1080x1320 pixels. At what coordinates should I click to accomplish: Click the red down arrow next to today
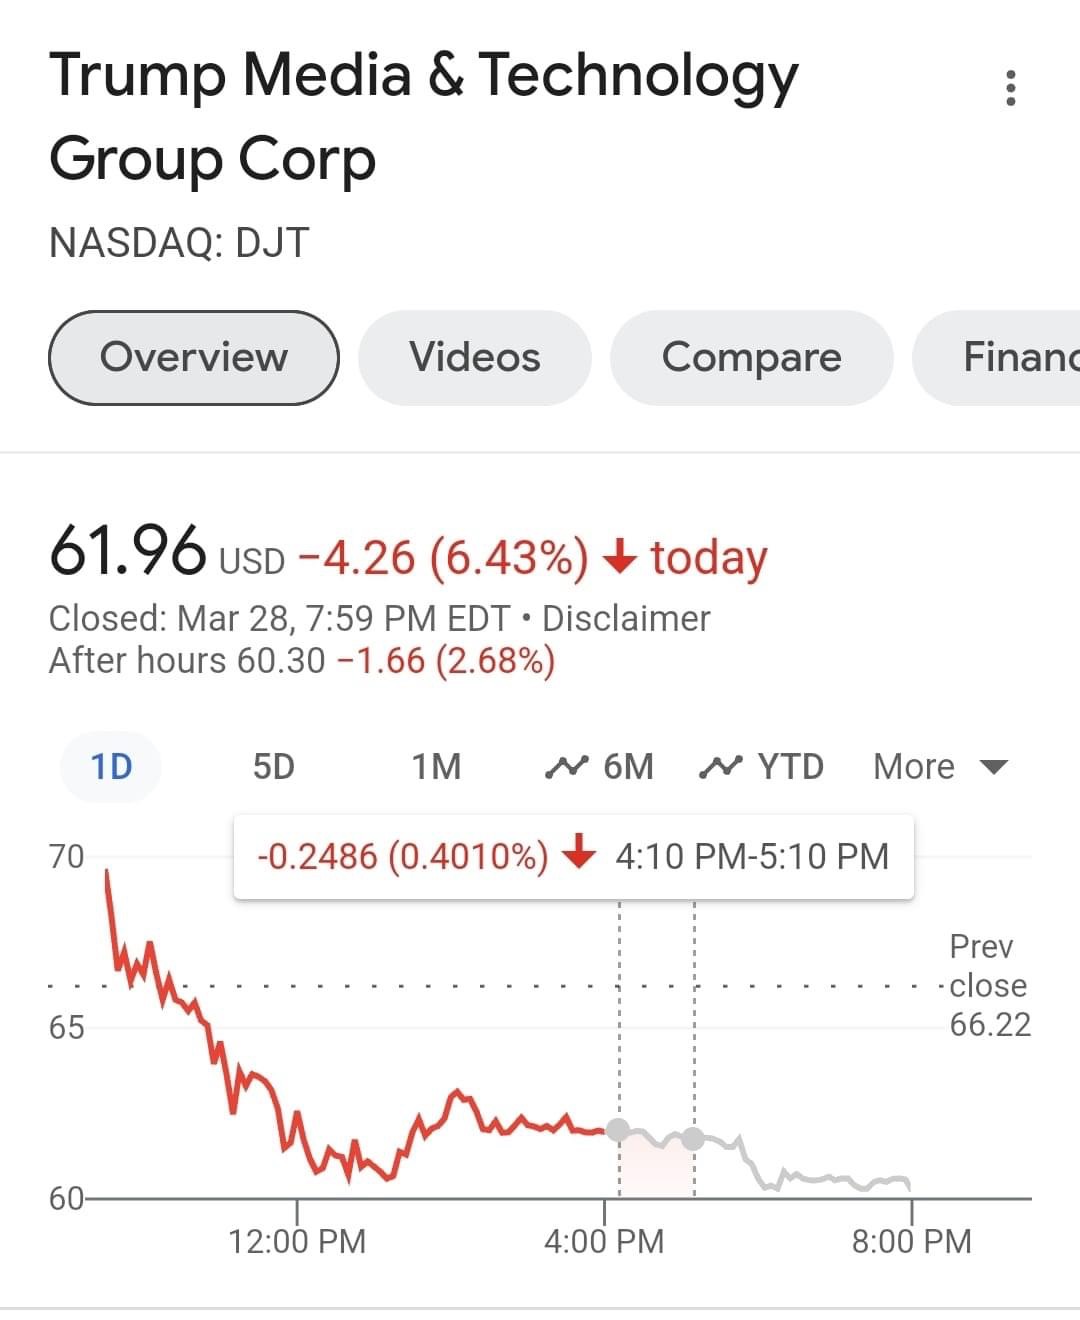[x=621, y=556]
